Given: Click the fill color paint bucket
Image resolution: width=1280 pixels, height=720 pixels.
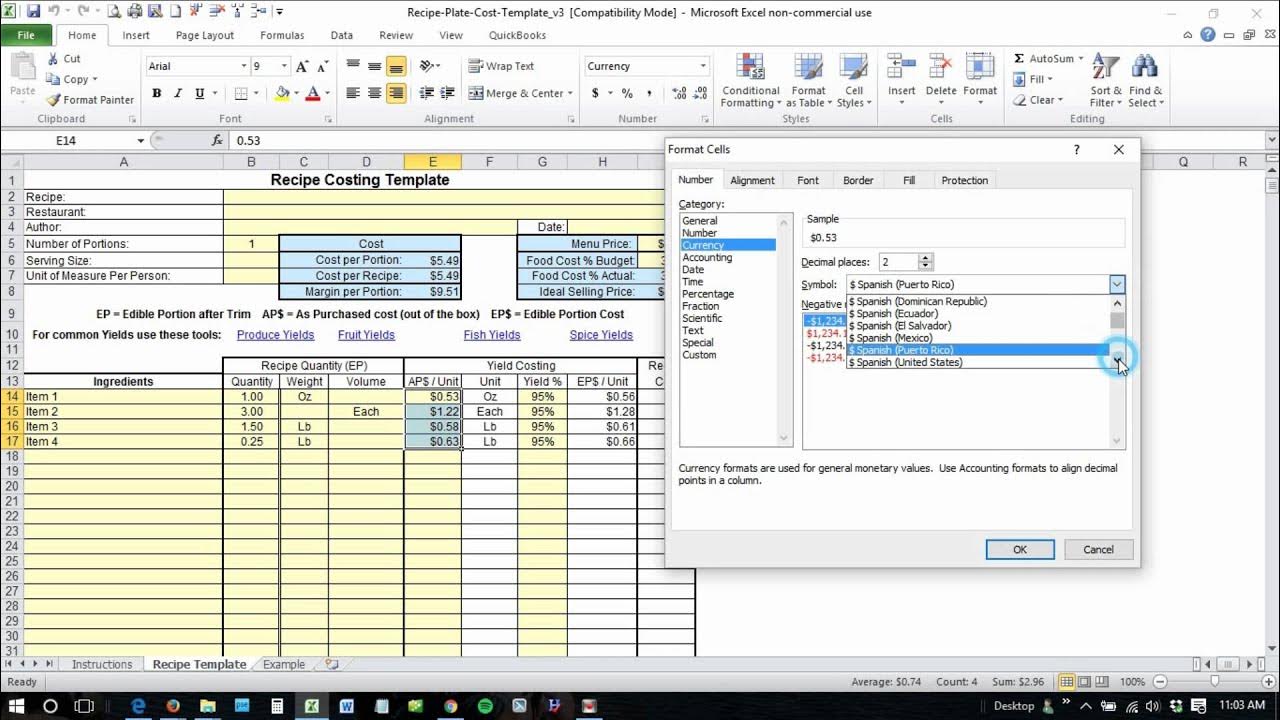Looking at the screenshot, I should point(282,93).
